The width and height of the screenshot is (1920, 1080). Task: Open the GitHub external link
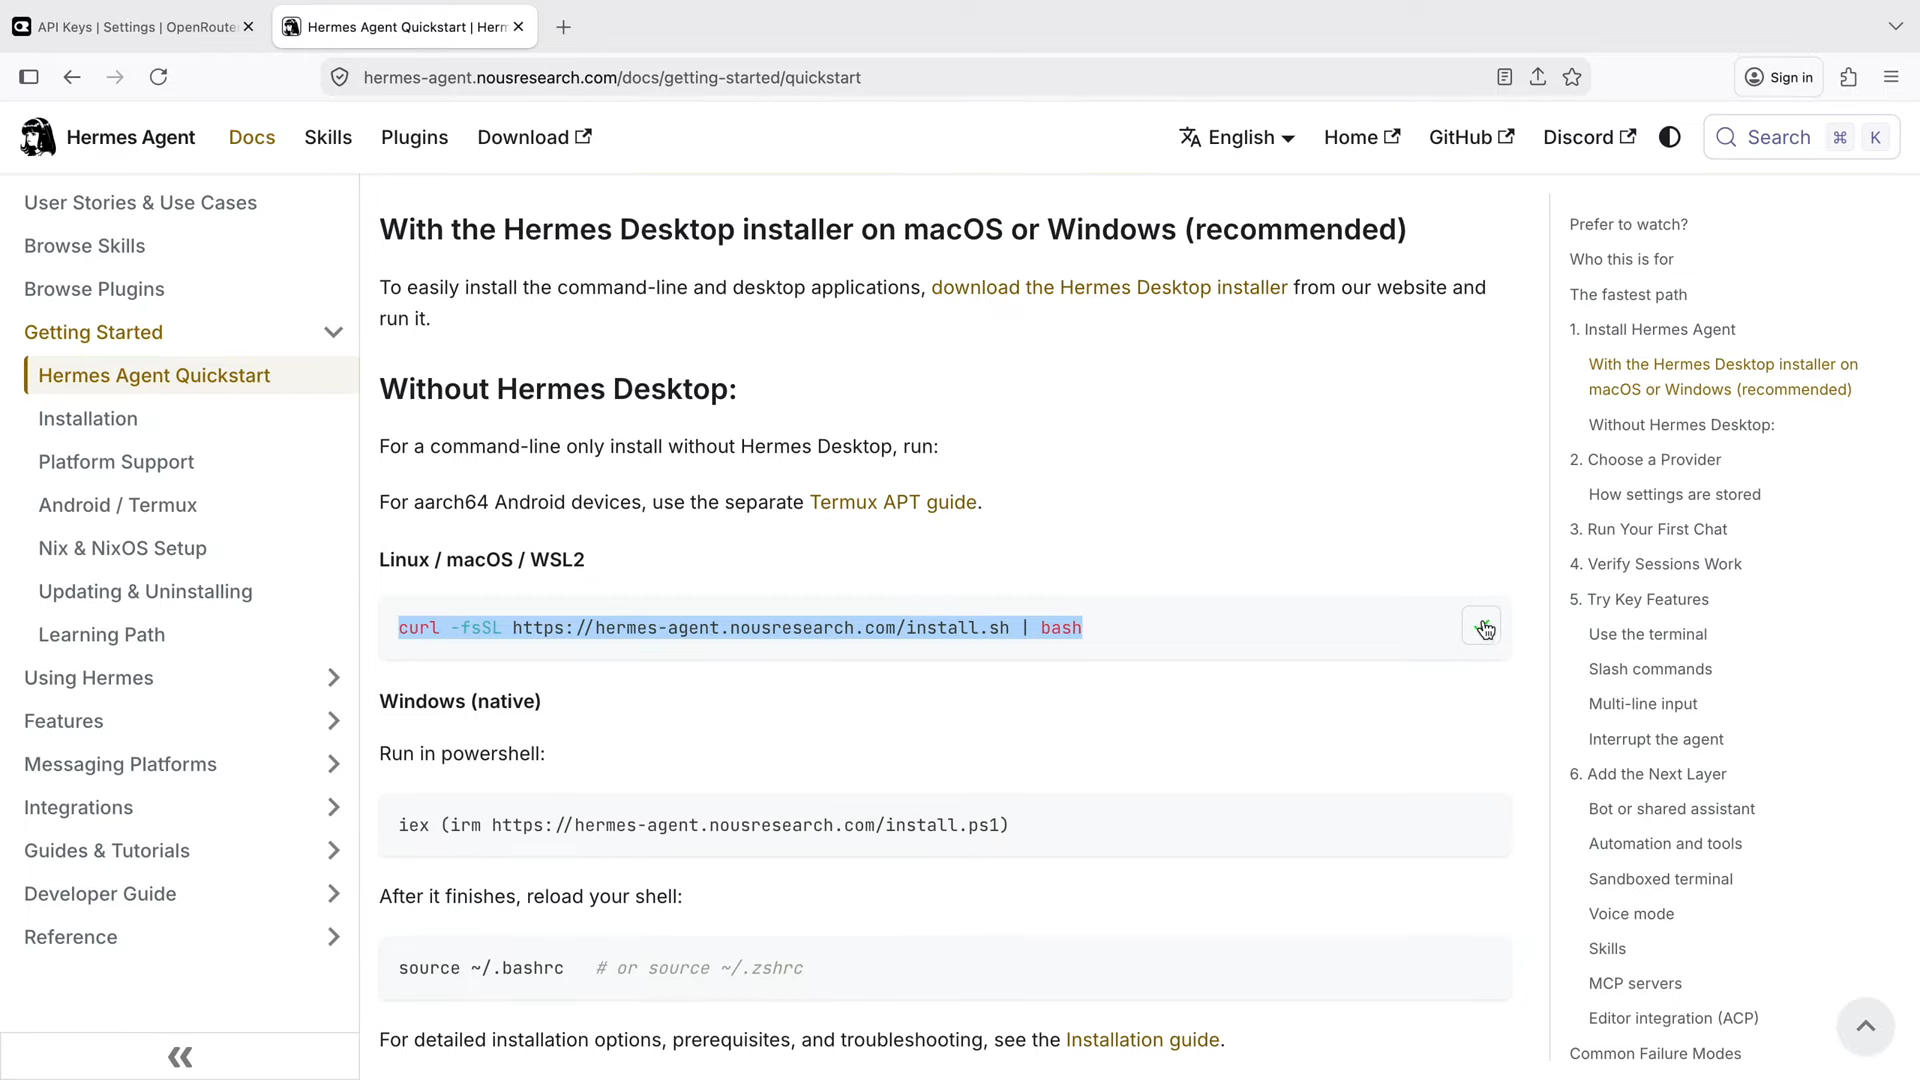[1472, 137]
